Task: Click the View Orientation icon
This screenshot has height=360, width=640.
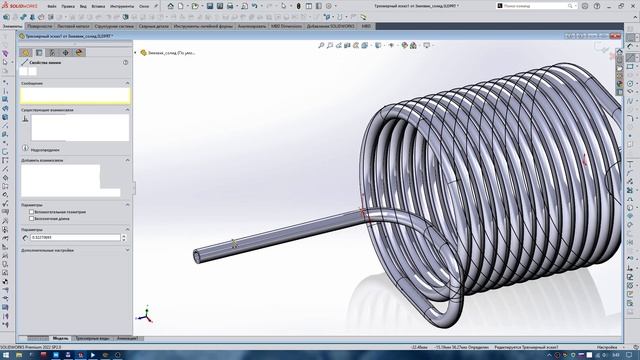Action: pyautogui.click(x=364, y=45)
